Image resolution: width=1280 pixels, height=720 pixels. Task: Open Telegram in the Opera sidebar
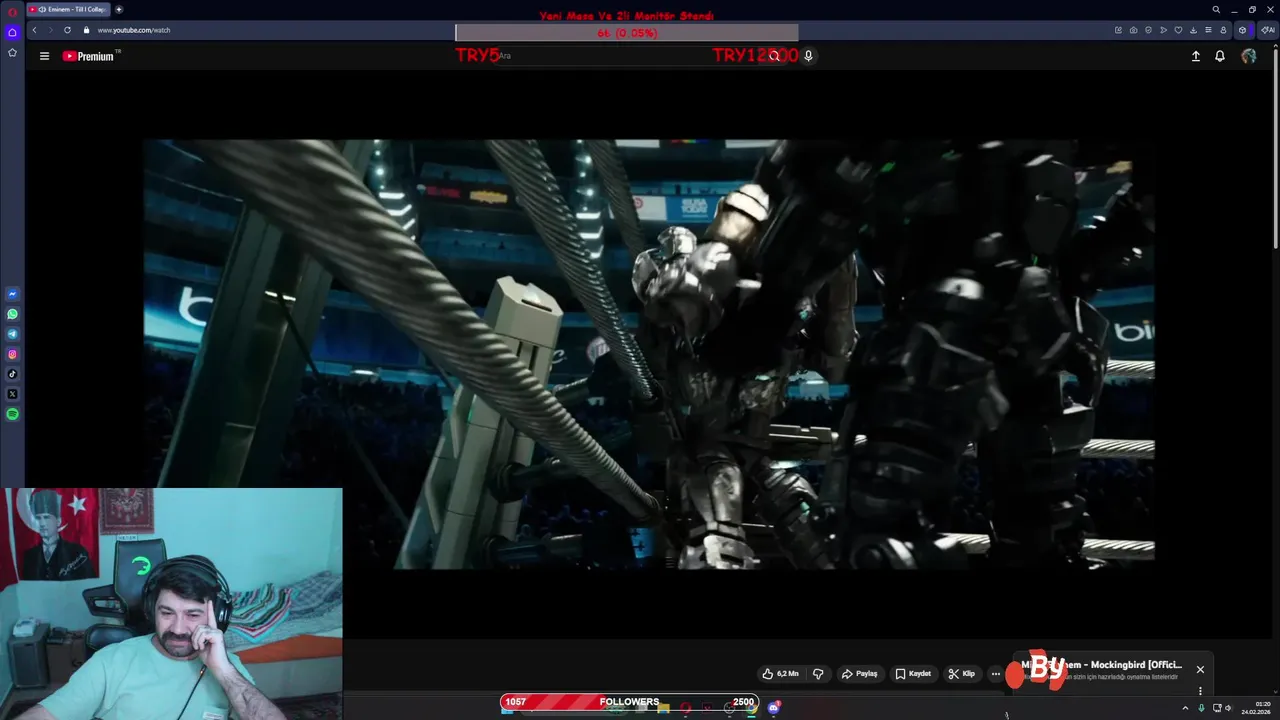tap(12, 334)
